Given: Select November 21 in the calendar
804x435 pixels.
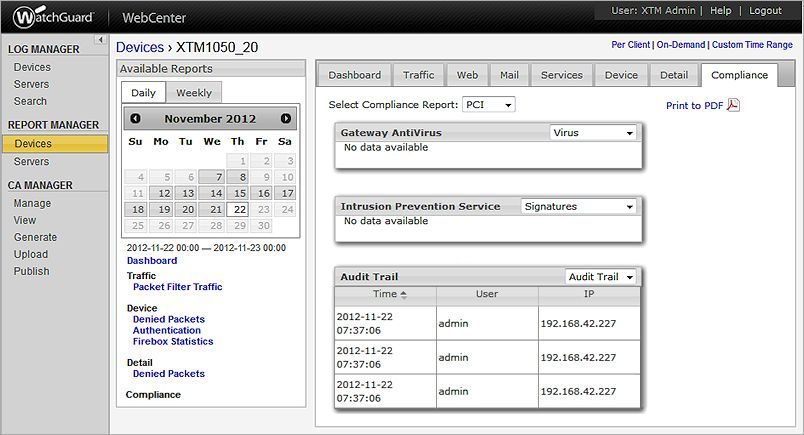Looking at the screenshot, I should (x=212, y=209).
